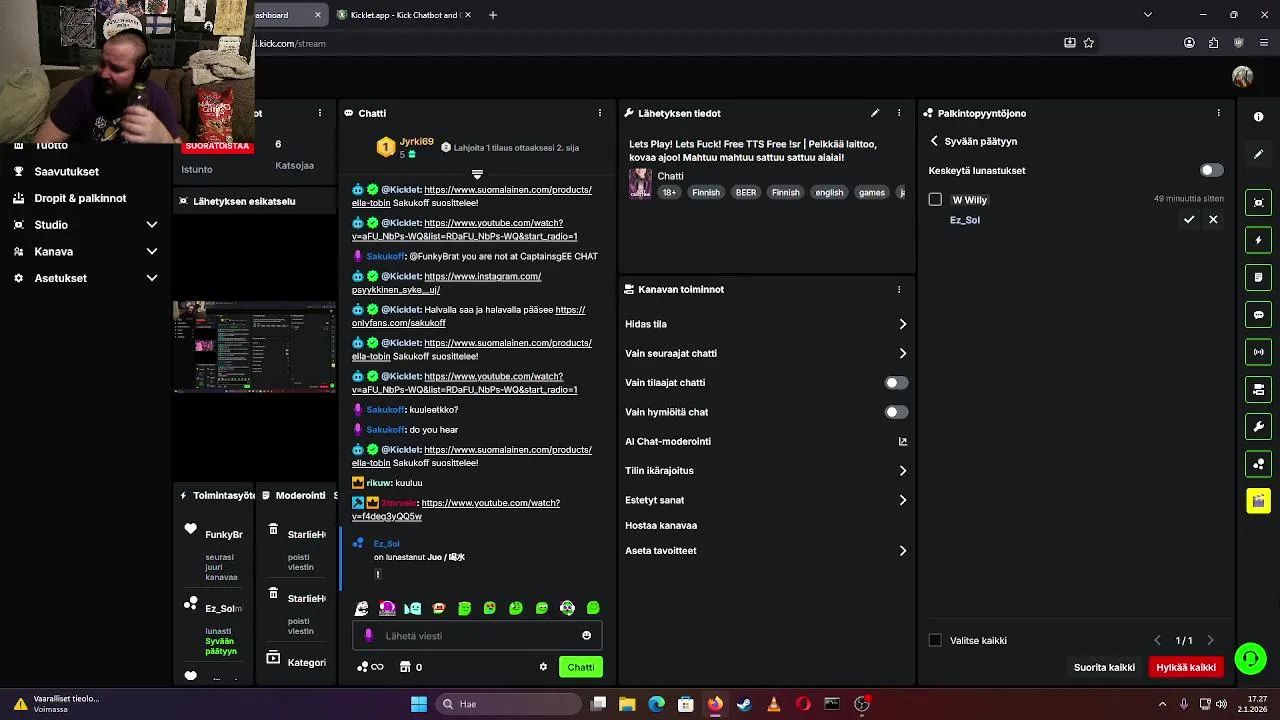Toggle the stream preview widget sidebar icon

click(1259, 203)
